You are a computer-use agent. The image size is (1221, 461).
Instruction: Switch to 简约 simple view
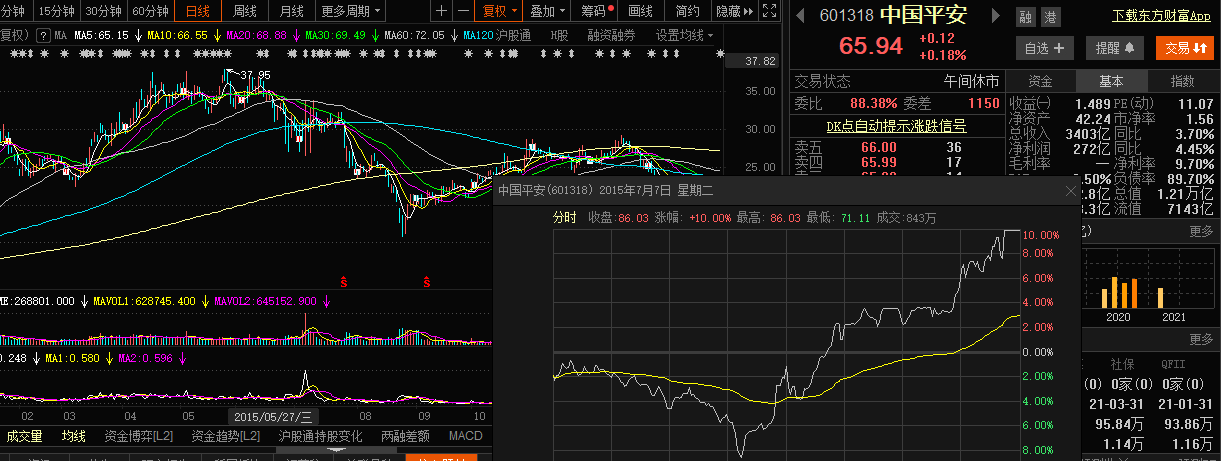(687, 11)
